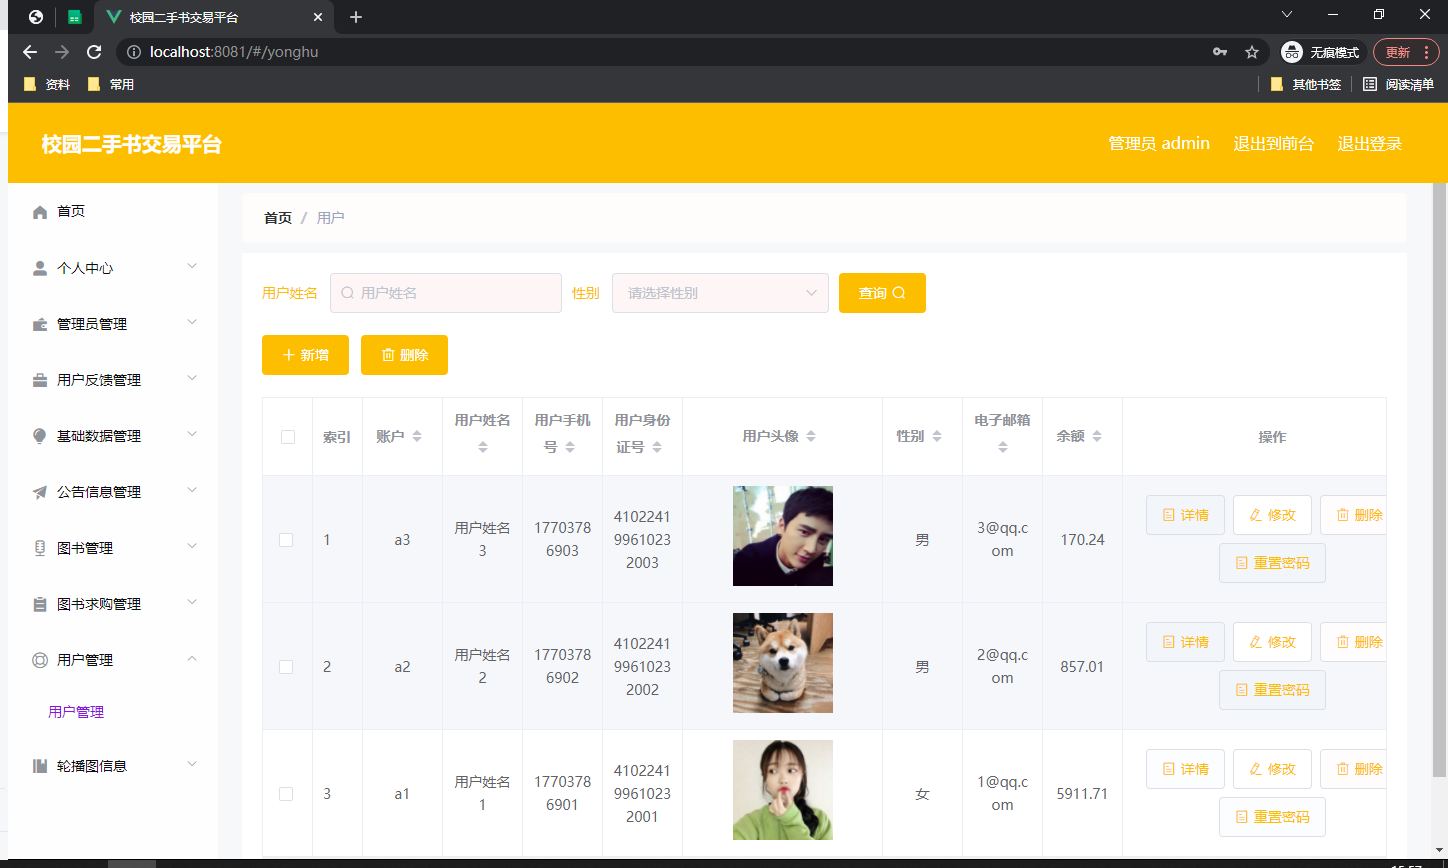
Task: Click 退出到前台 in header
Action: (1273, 143)
